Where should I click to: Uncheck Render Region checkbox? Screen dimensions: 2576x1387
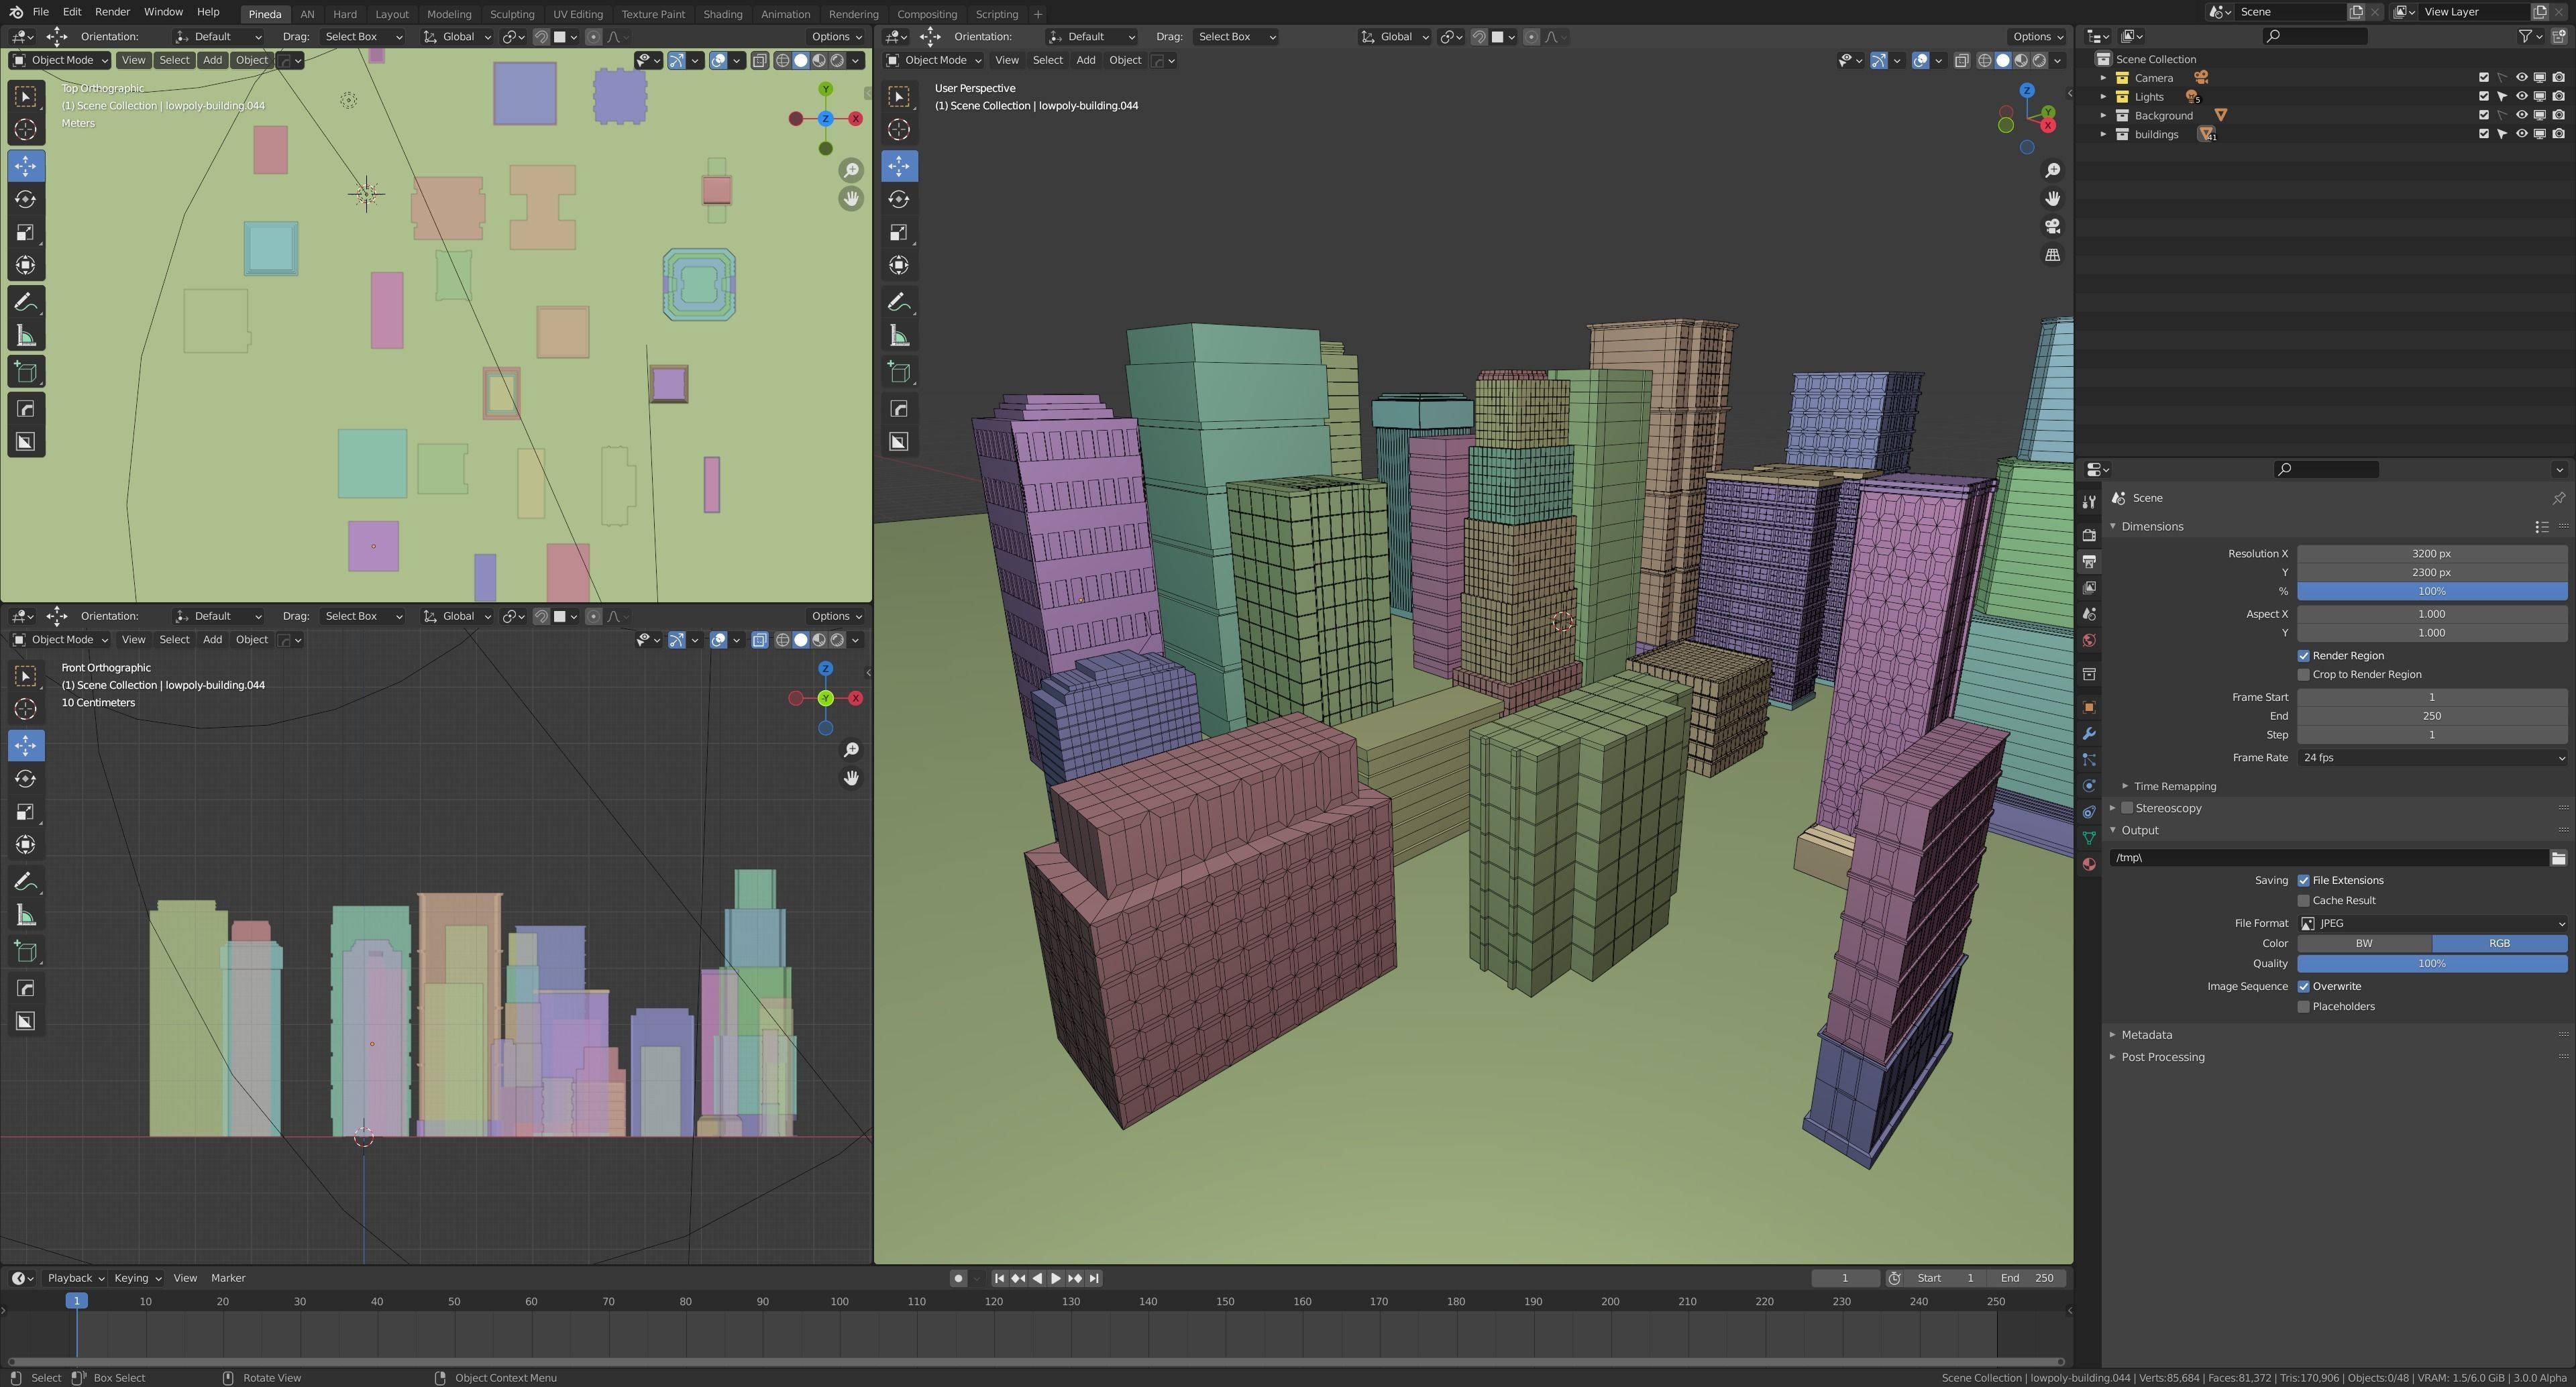click(2303, 656)
